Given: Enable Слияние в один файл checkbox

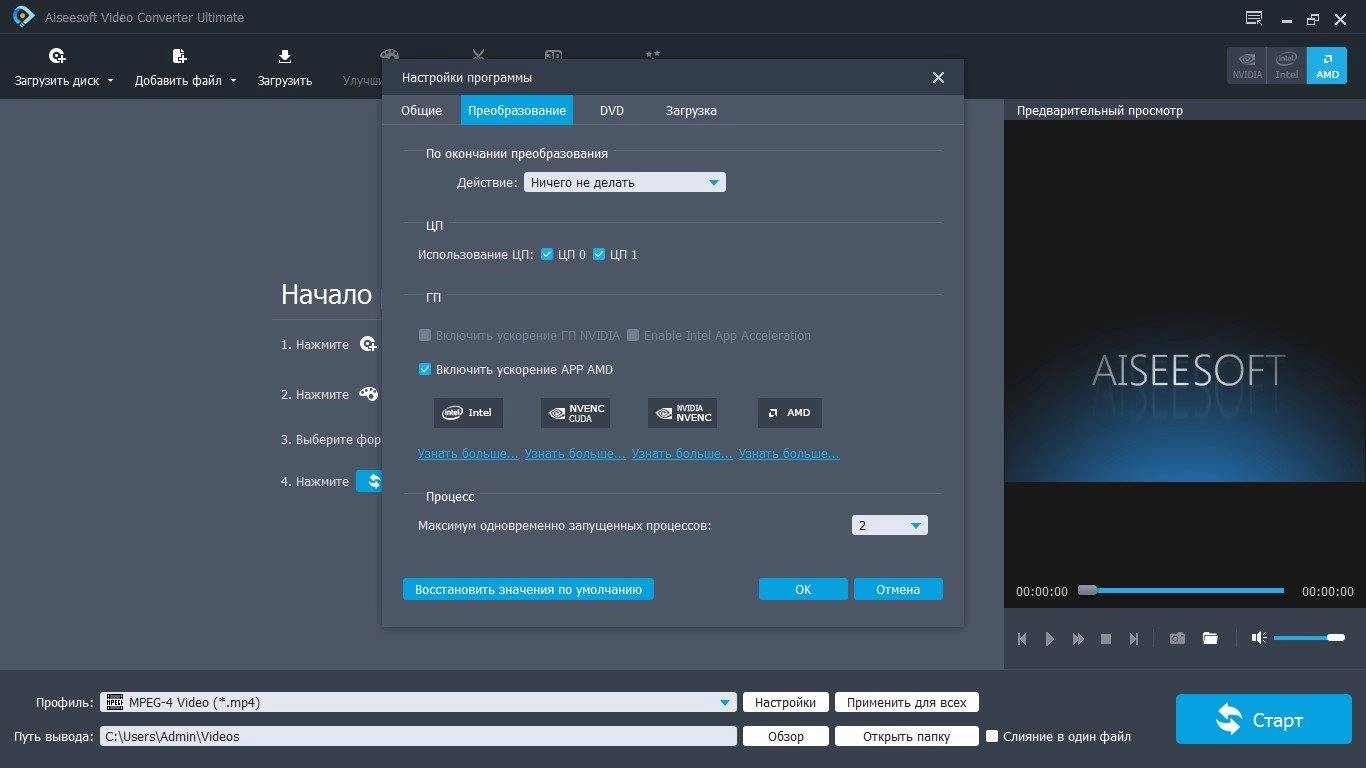Looking at the screenshot, I should pyautogui.click(x=992, y=736).
